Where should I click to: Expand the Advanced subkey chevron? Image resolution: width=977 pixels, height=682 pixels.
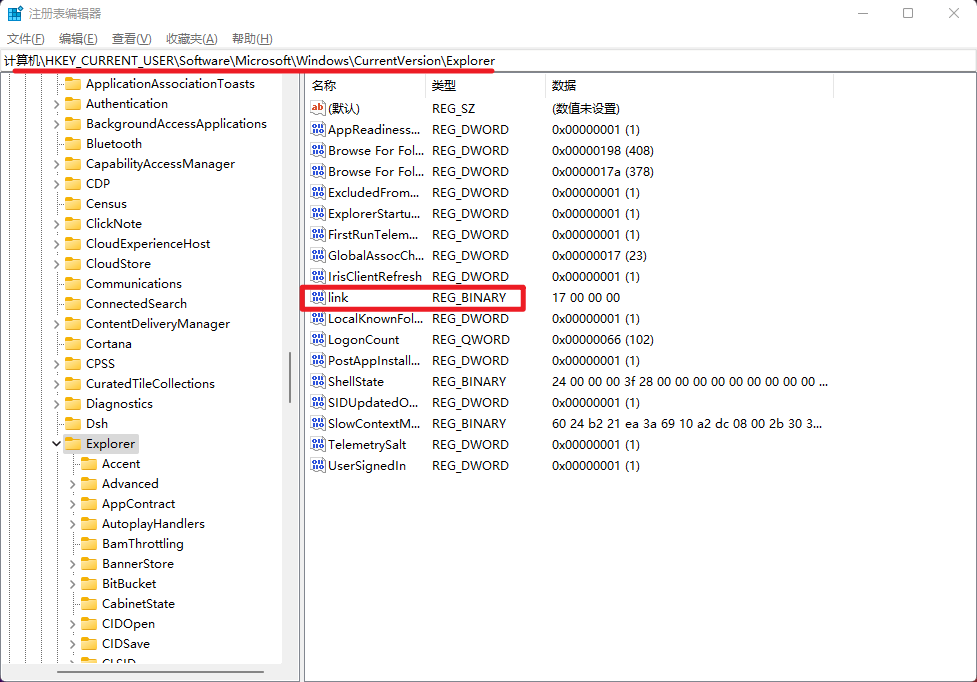(72, 484)
